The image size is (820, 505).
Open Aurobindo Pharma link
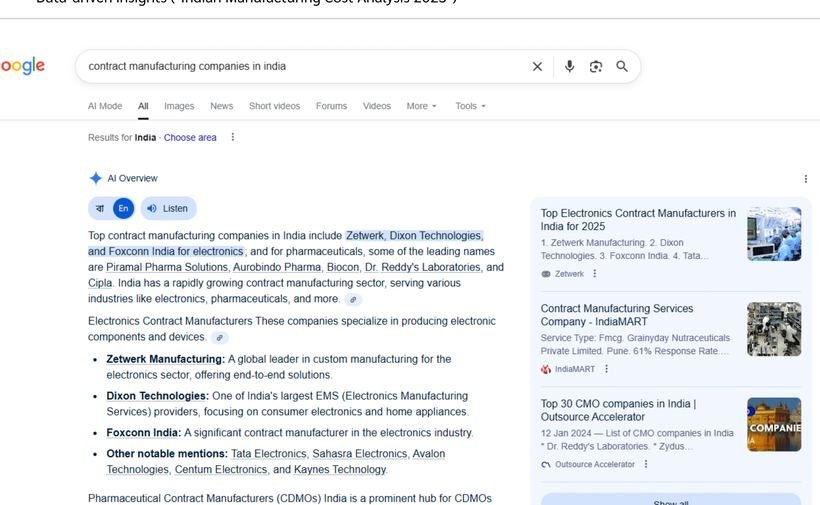(x=277, y=267)
